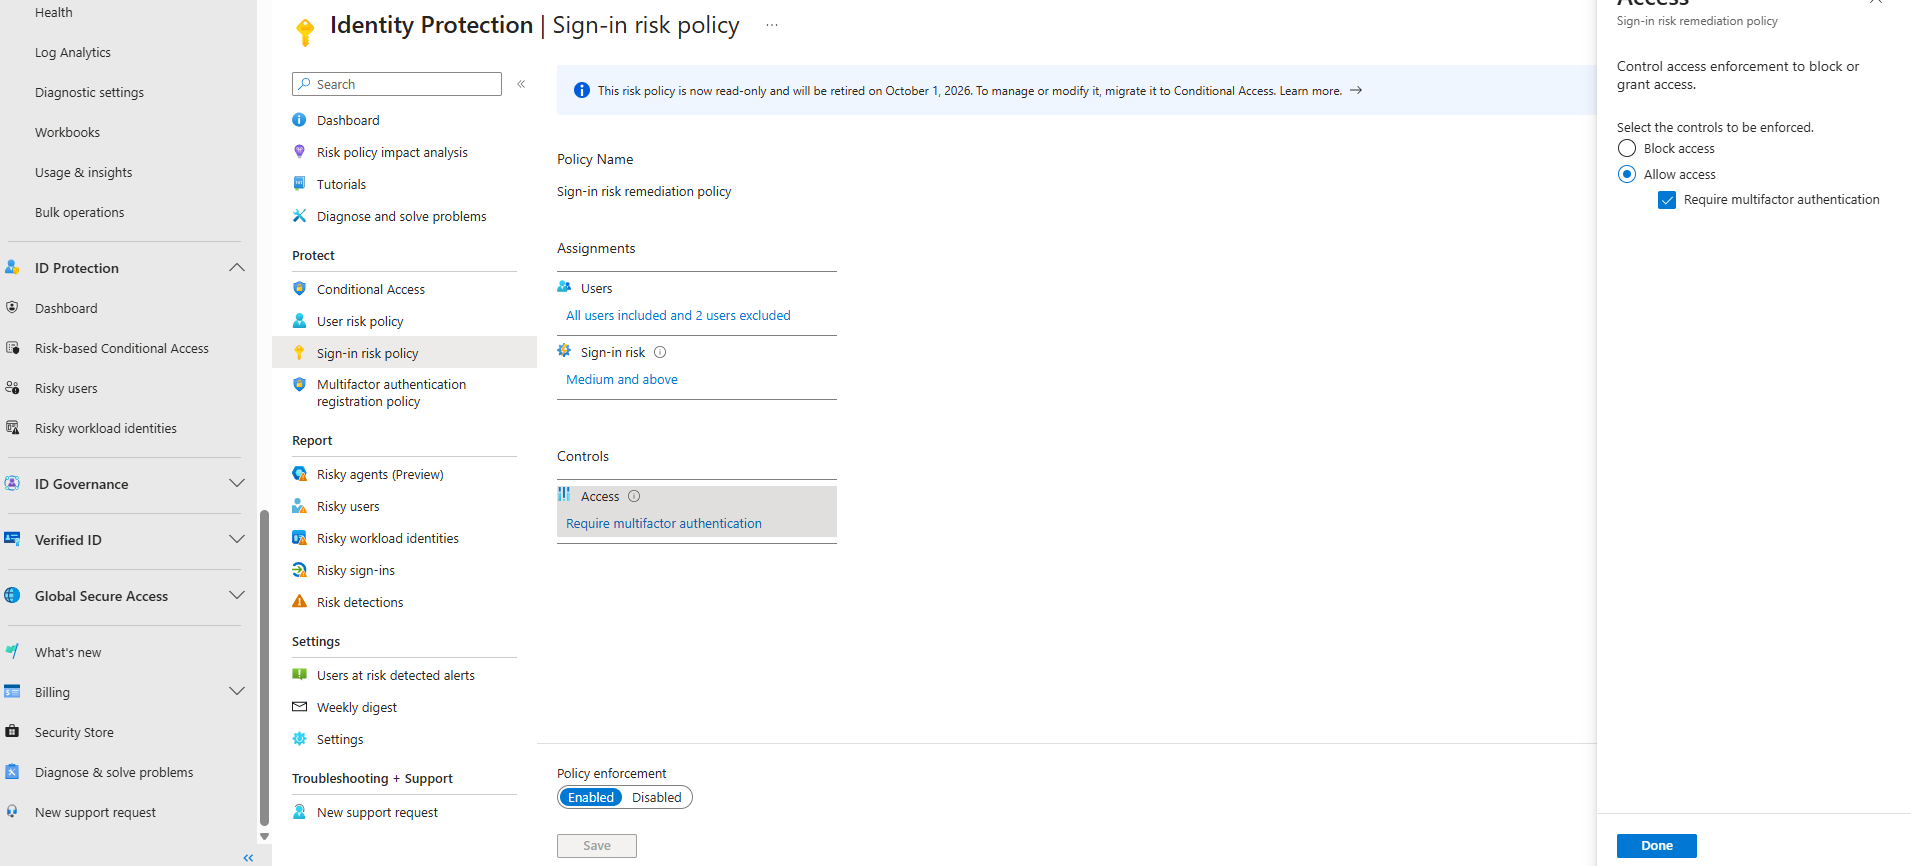This screenshot has width=1911, height=866.
Task: Click the Tutorials icon
Action: click(x=299, y=184)
